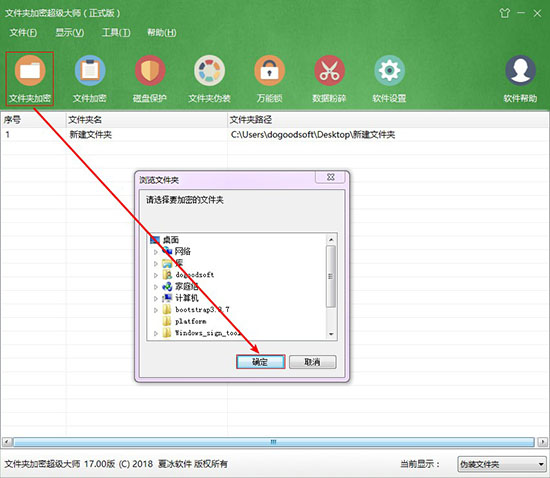Open the 磁盘保护 disk protection tool
The image size is (550, 478).
pyautogui.click(x=150, y=79)
